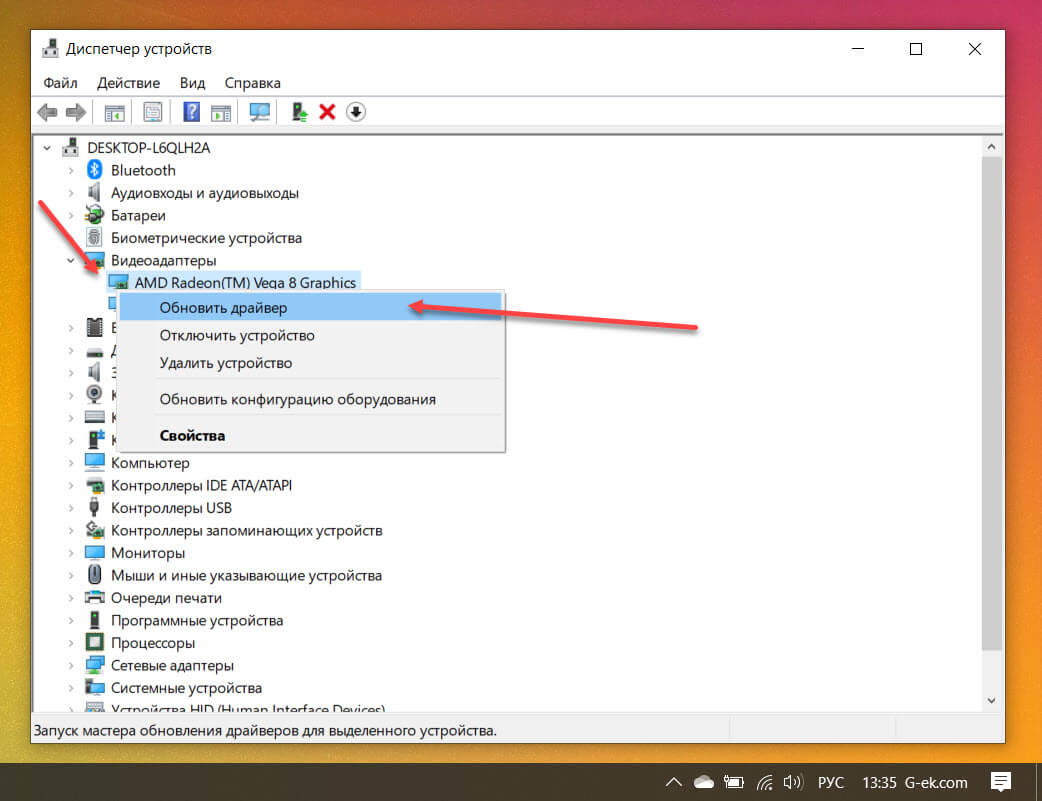Viewport: 1042px width, 801px height.
Task: Select the Процессоры tree item
Action: tap(152, 643)
